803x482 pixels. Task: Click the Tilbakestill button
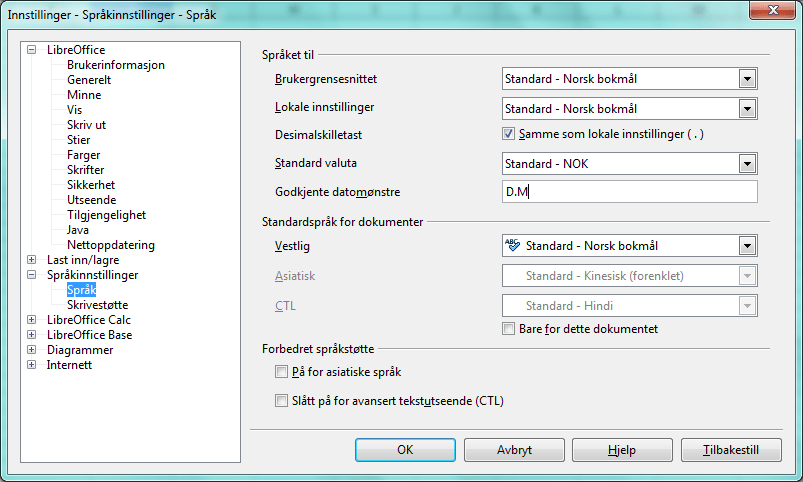[731, 450]
